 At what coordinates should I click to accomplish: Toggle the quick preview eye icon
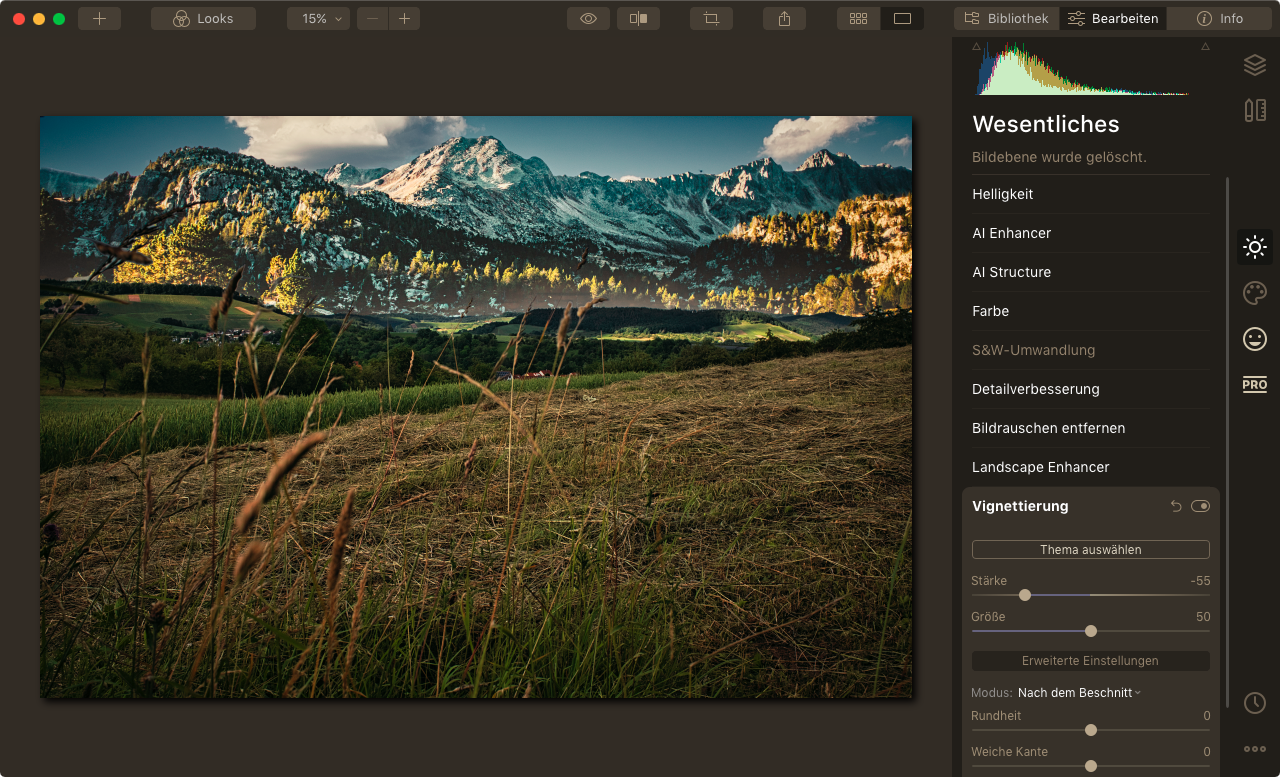pos(588,19)
